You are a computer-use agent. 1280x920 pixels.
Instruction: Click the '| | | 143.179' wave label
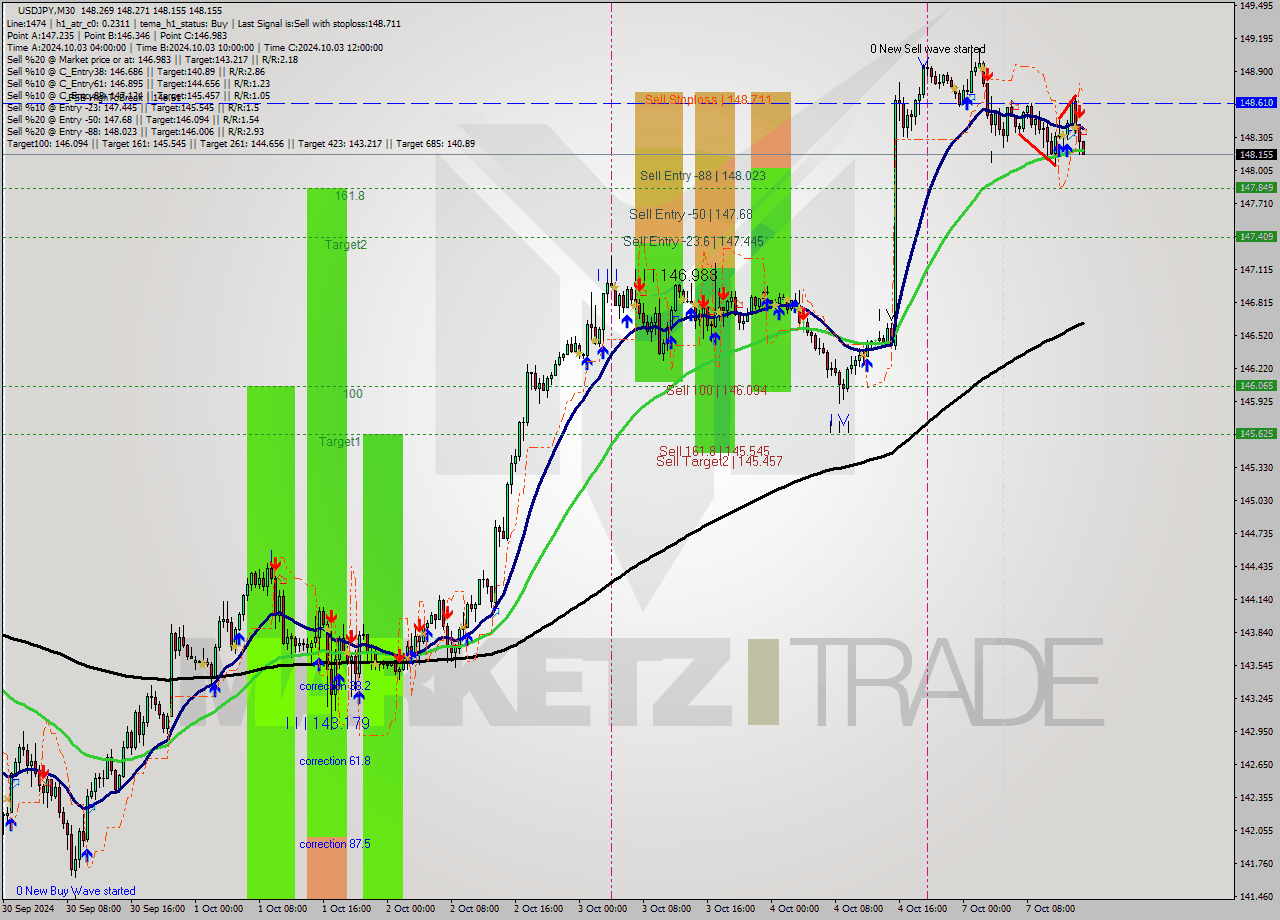click(328, 723)
